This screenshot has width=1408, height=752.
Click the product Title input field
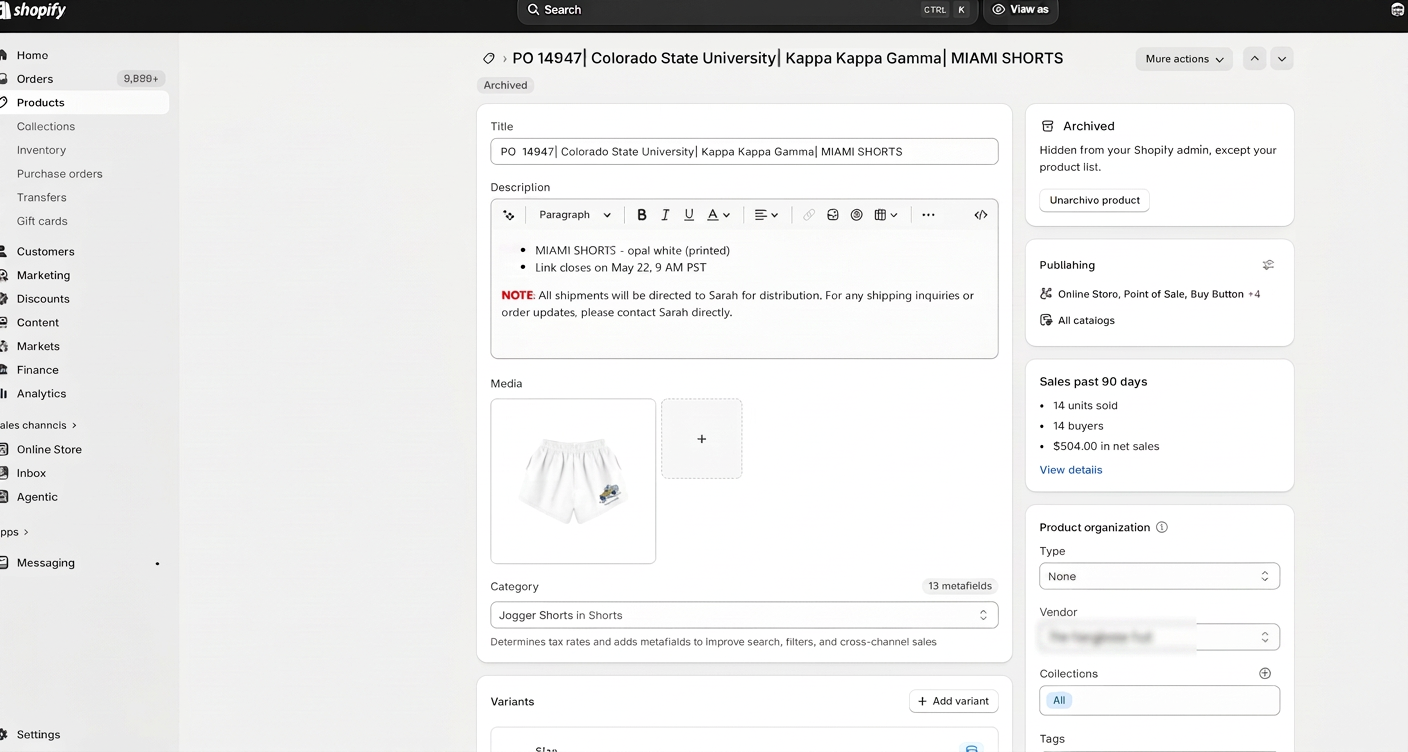pos(744,152)
